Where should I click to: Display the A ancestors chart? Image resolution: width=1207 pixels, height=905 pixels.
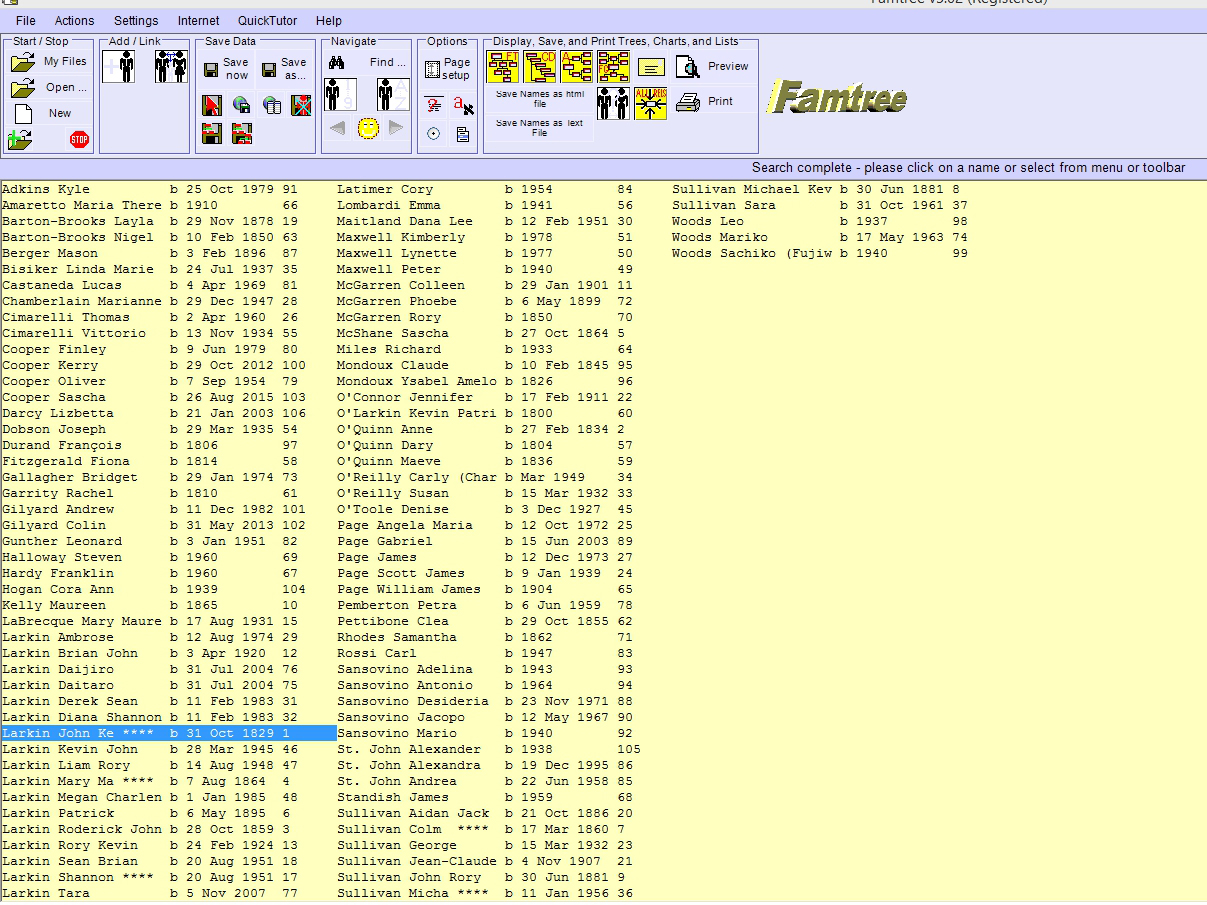pos(577,67)
